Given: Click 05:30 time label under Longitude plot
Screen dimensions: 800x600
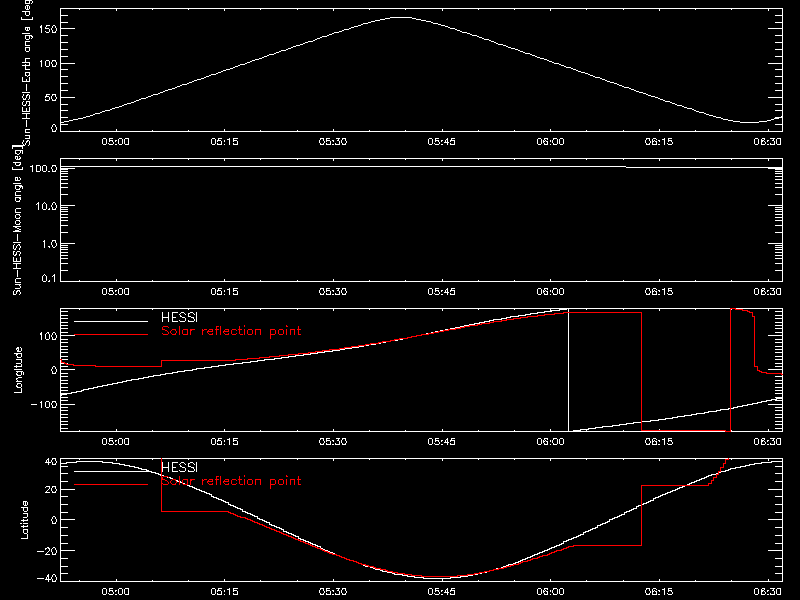Looking at the screenshot, I should tap(333, 441).
